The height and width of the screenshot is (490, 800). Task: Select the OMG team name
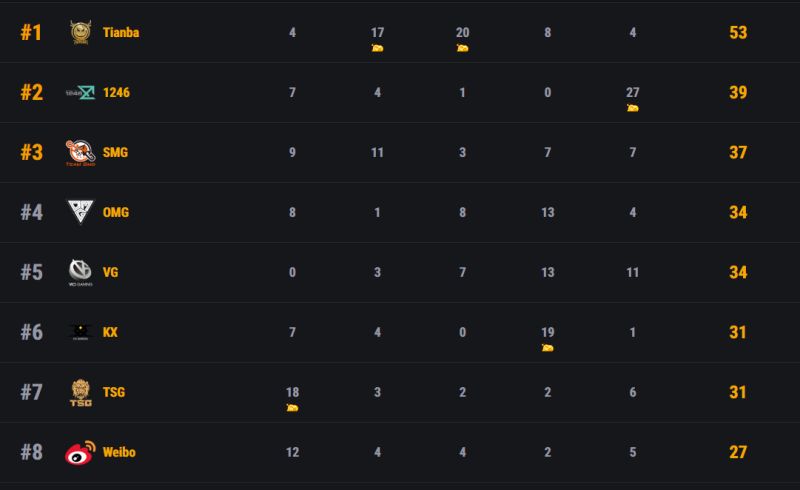[x=116, y=212]
